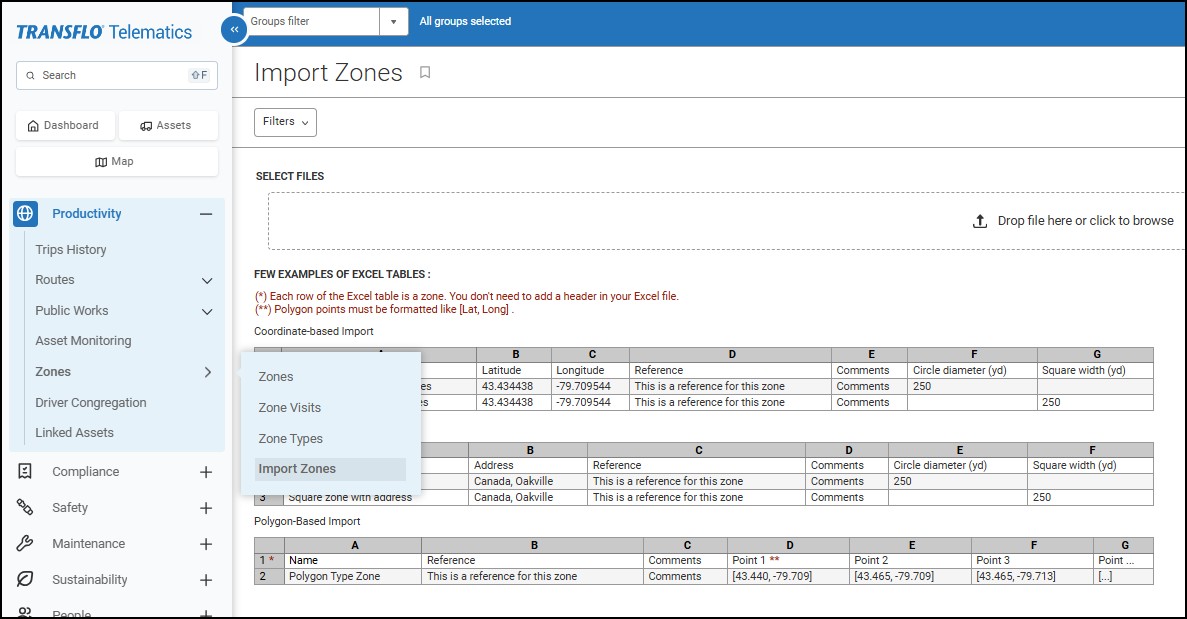The image size is (1187, 619).
Task: Choose Zone Types in the Zones submenu
Action: point(291,439)
